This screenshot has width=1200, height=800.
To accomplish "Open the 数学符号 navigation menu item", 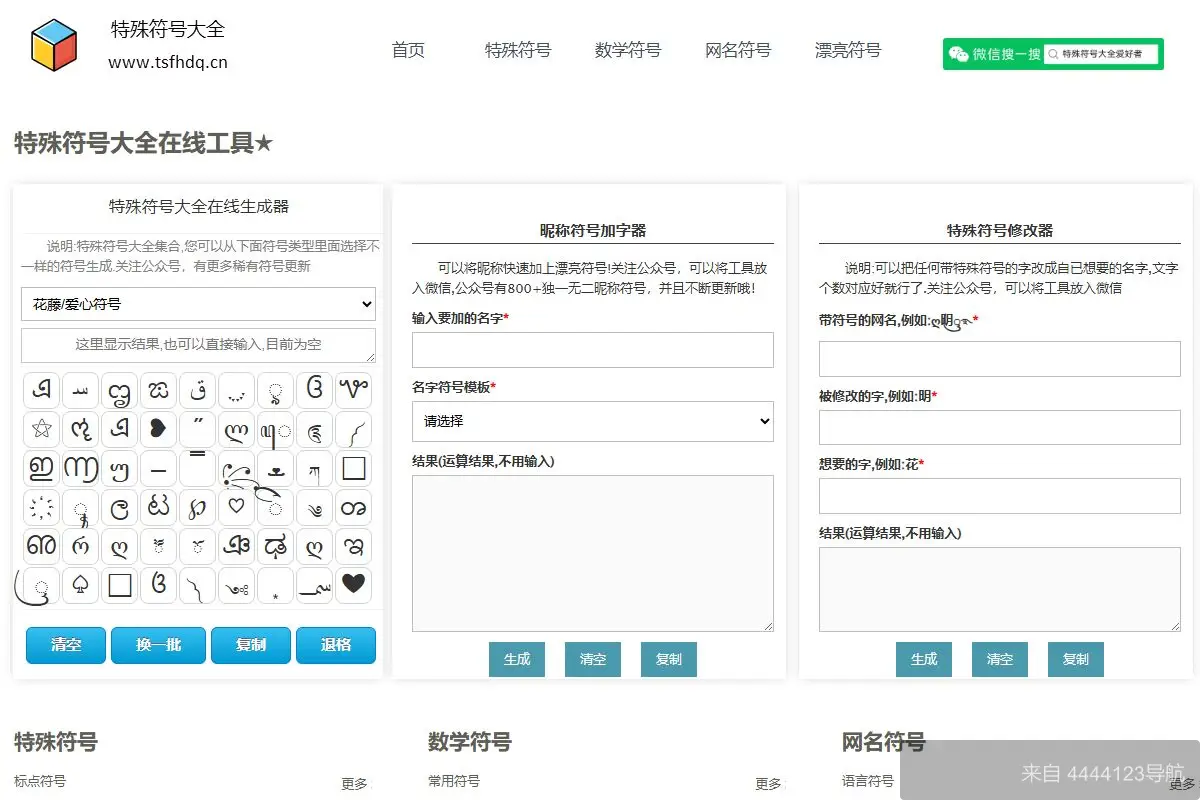I will point(628,50).
